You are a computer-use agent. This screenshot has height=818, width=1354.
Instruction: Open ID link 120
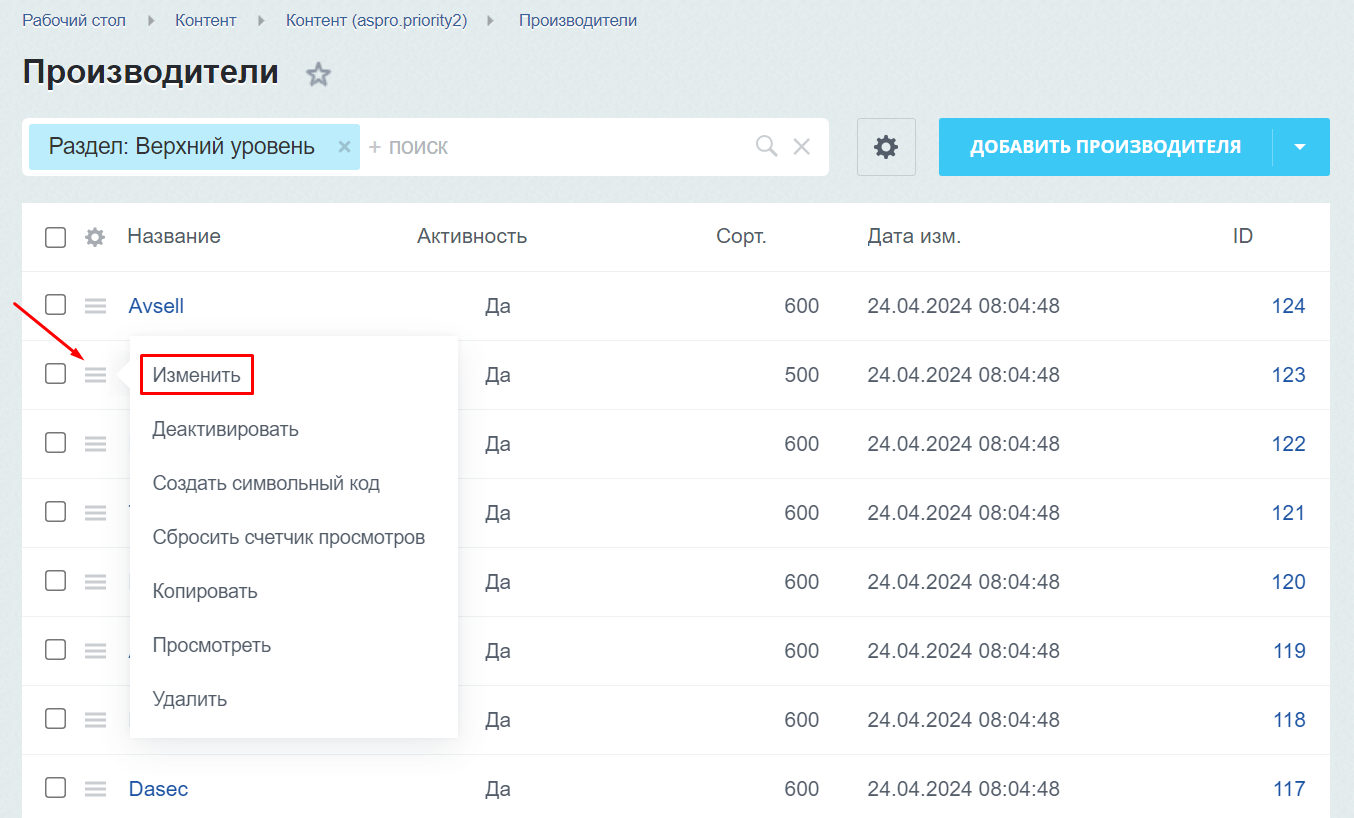click(x=1288, y=582)
